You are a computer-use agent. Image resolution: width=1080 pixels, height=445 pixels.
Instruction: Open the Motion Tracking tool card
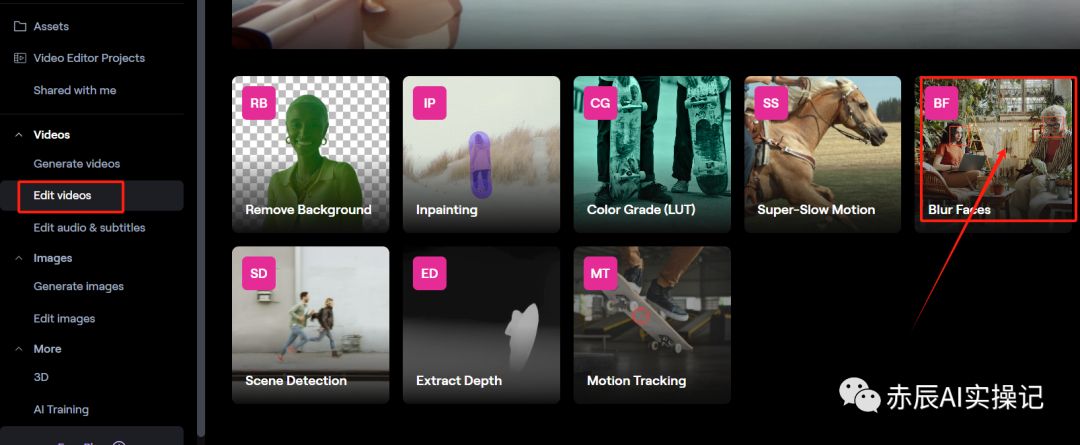pos(652,325)
